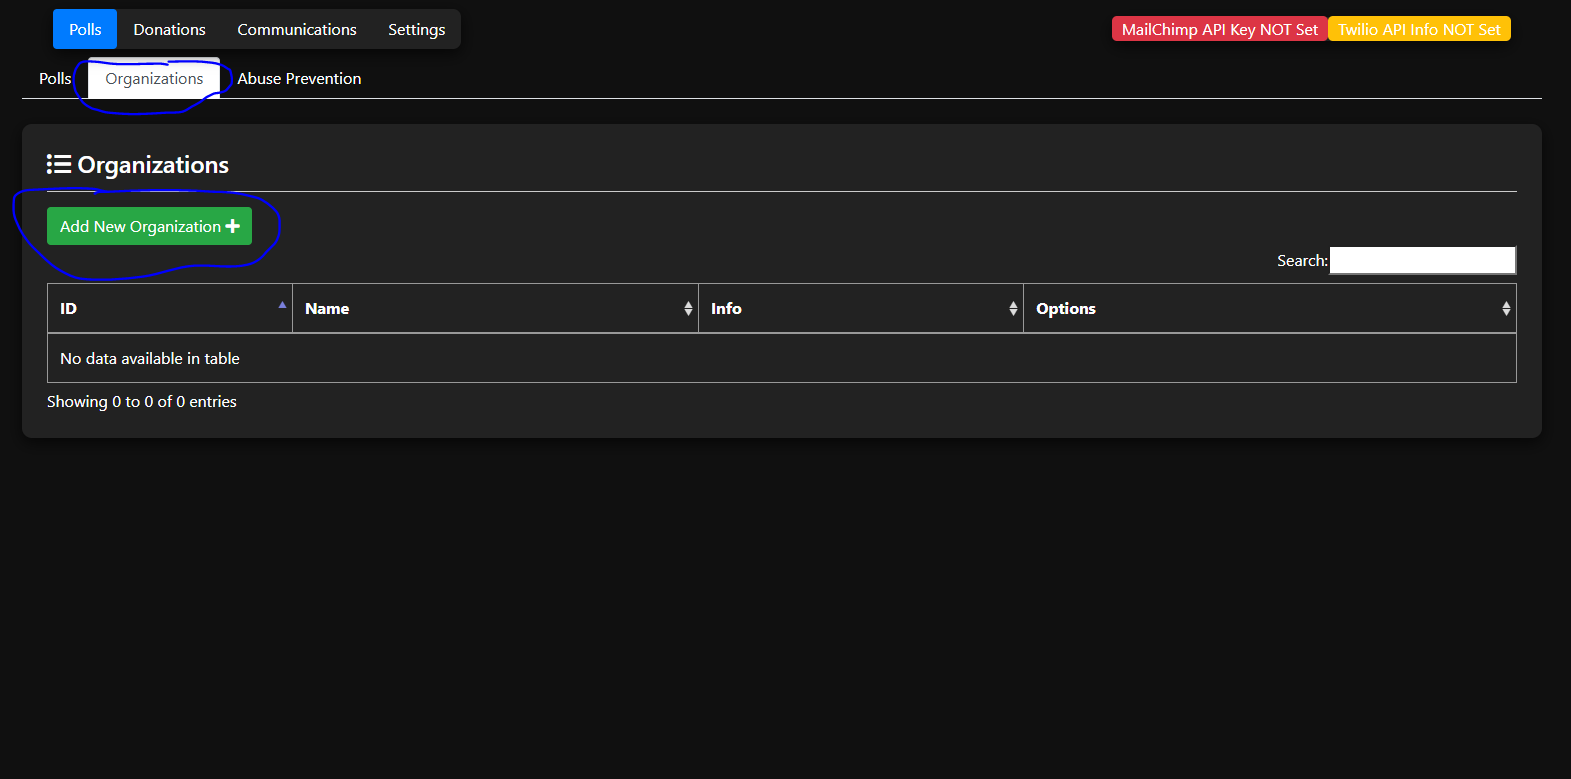Click the No data available table row
This screenshot has height=779, width=1571.
coord(780,359)
